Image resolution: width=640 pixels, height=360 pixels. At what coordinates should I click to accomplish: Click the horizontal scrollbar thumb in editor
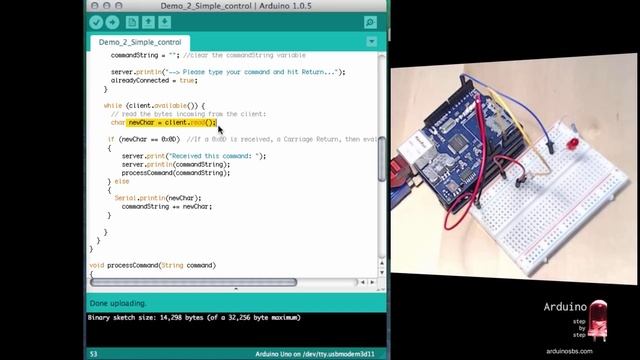coord(193,282)
